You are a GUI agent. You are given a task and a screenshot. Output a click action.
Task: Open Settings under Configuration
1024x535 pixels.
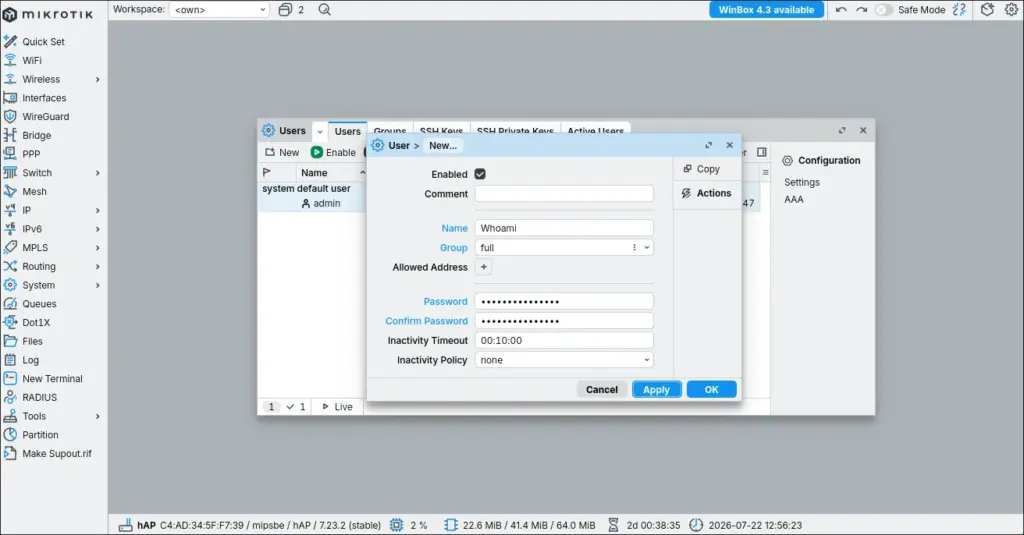click(x=801, y=182)
